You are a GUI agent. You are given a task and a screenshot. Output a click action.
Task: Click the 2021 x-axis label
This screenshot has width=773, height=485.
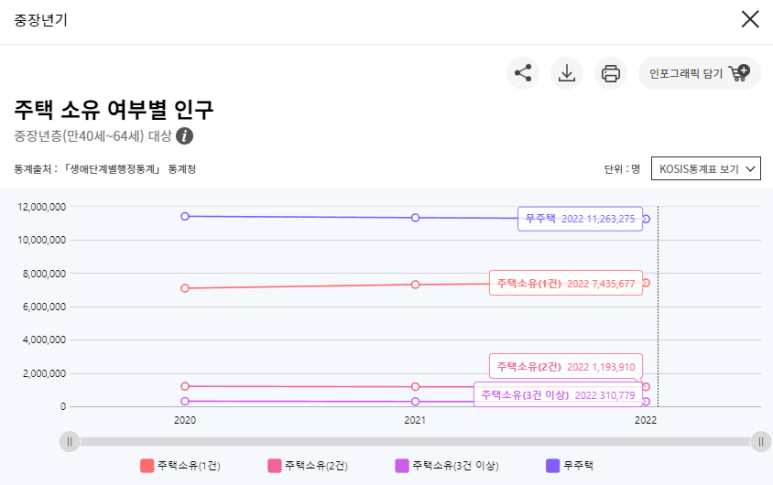pyautogui.click(x=415, y=420)
